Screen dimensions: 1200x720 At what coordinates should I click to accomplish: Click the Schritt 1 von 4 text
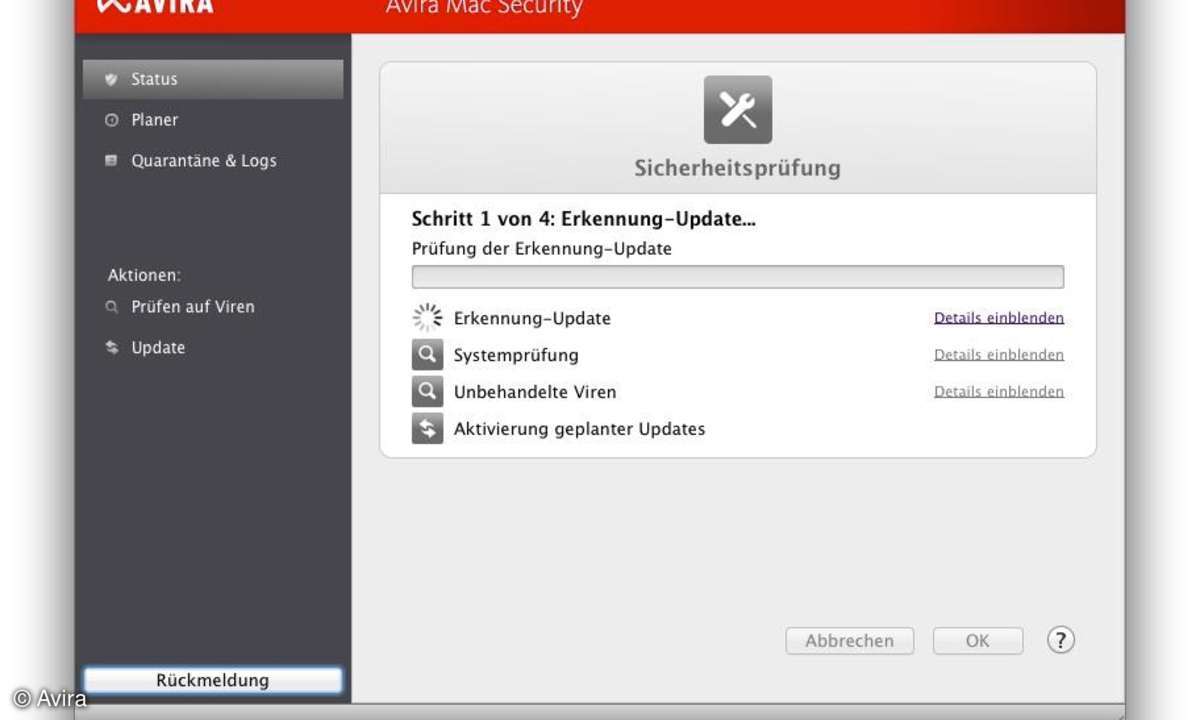point(584,219)
